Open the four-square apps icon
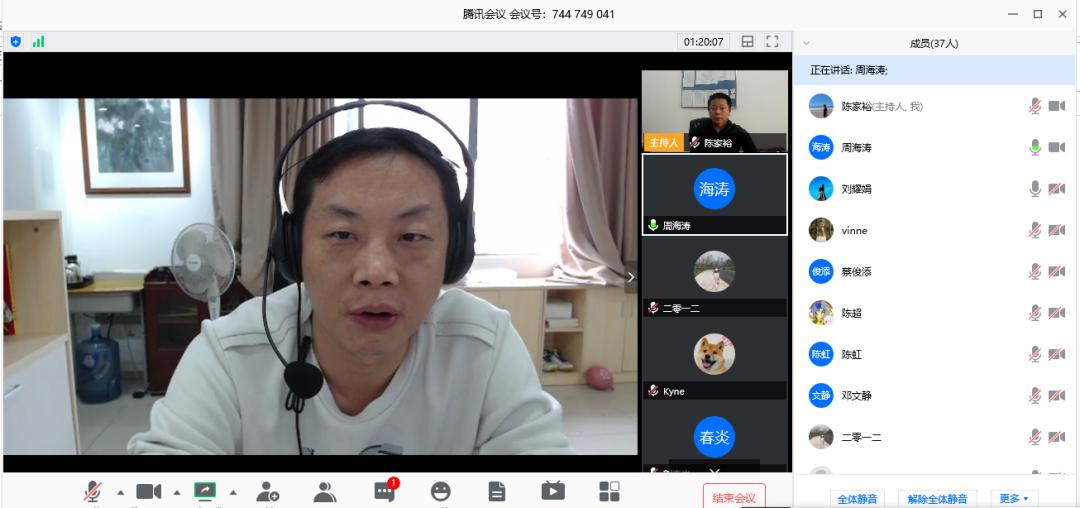Screen dimensions: 1080x508 (609, 491)
